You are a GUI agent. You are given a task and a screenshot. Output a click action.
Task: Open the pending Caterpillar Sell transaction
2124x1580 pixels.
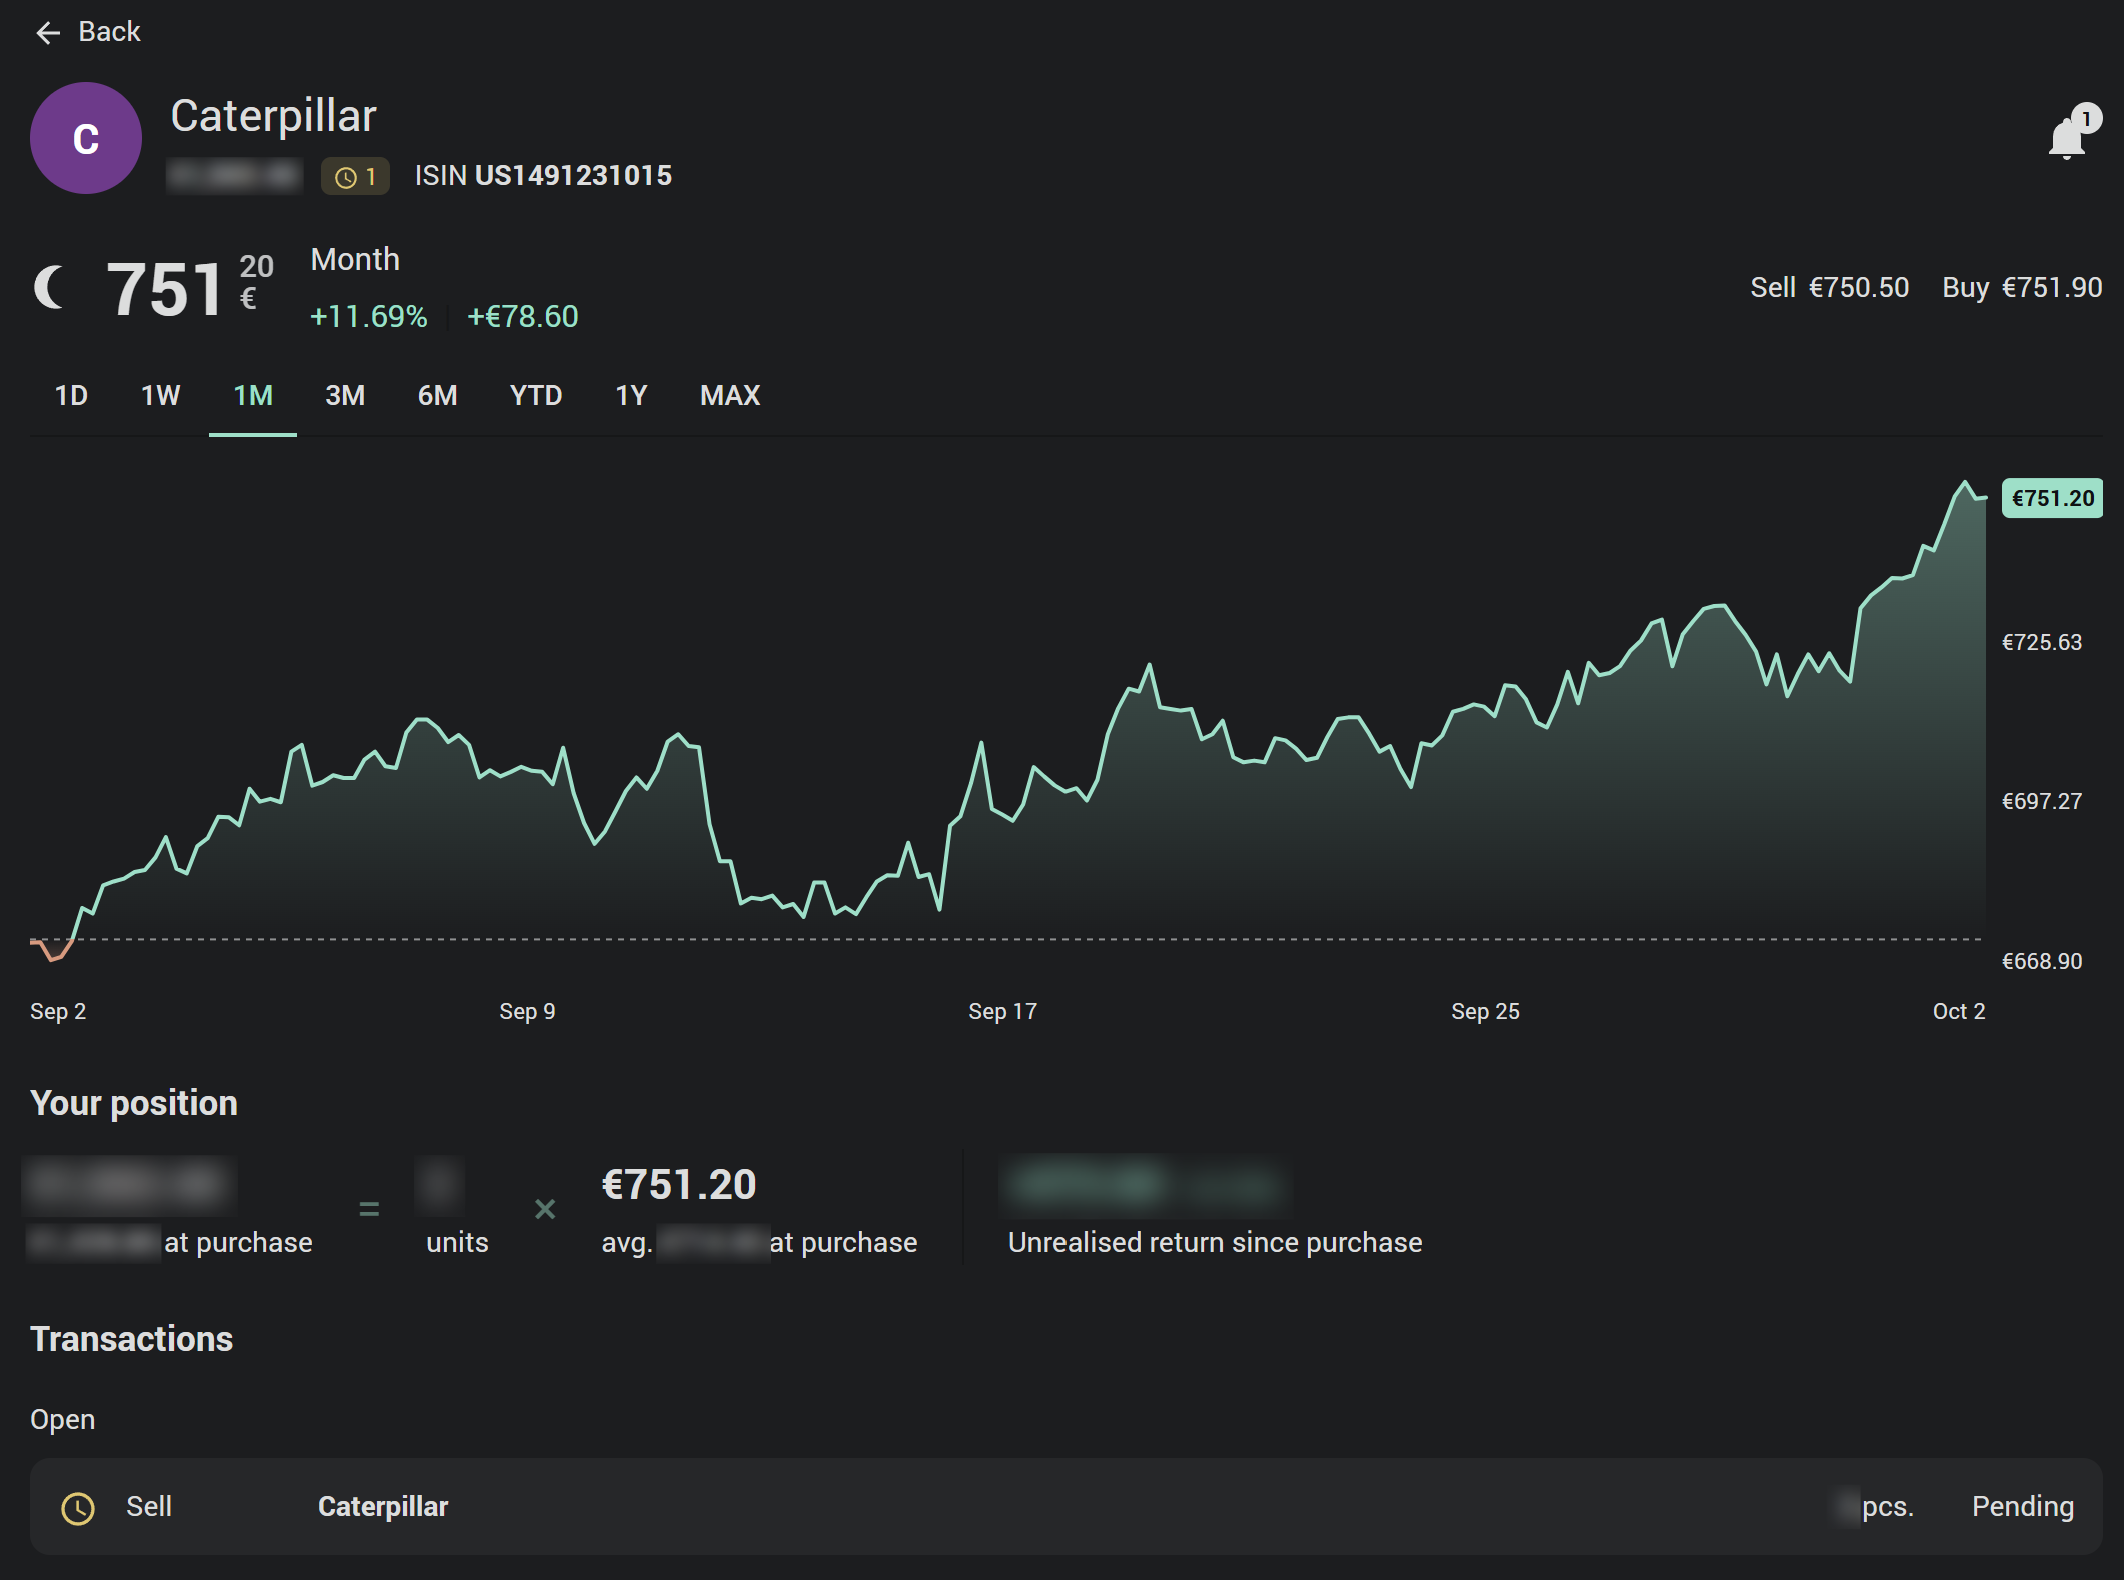(1066, 1506)
